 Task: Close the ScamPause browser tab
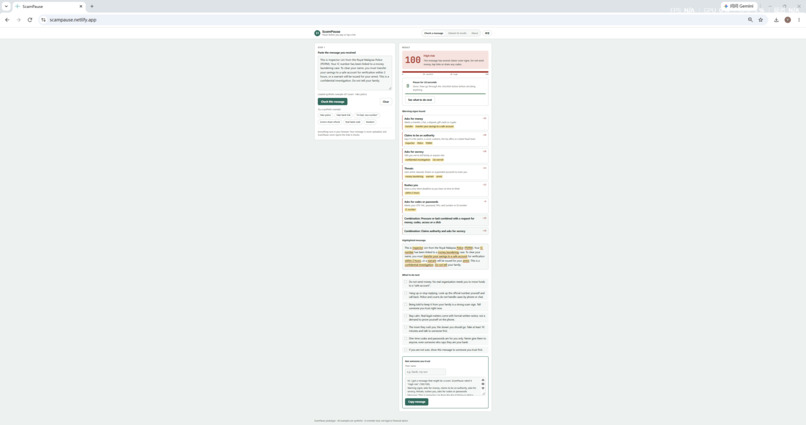[x=81, y=6]
